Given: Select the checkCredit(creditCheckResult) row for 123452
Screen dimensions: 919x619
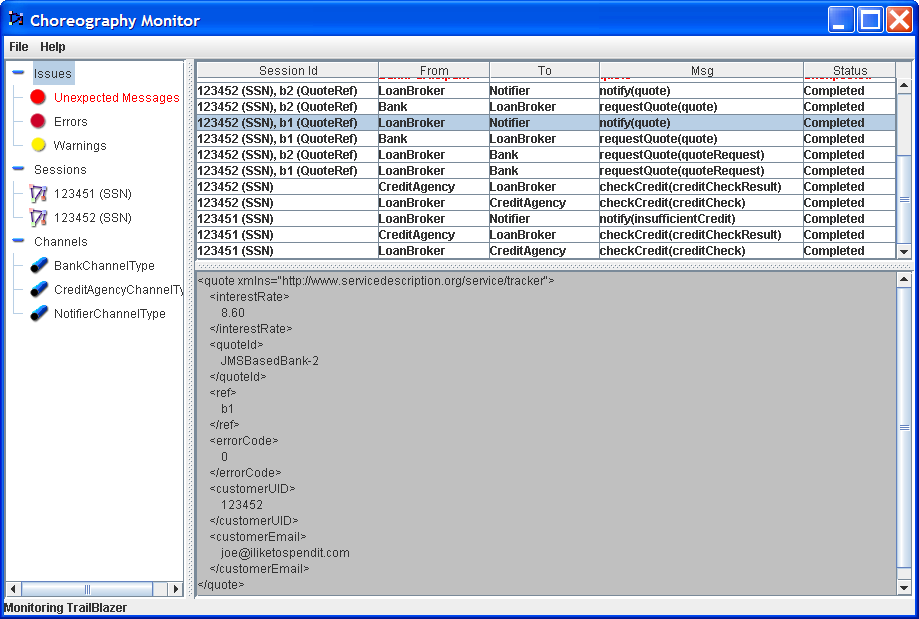Looking at the screenshot, I should 690,187.
